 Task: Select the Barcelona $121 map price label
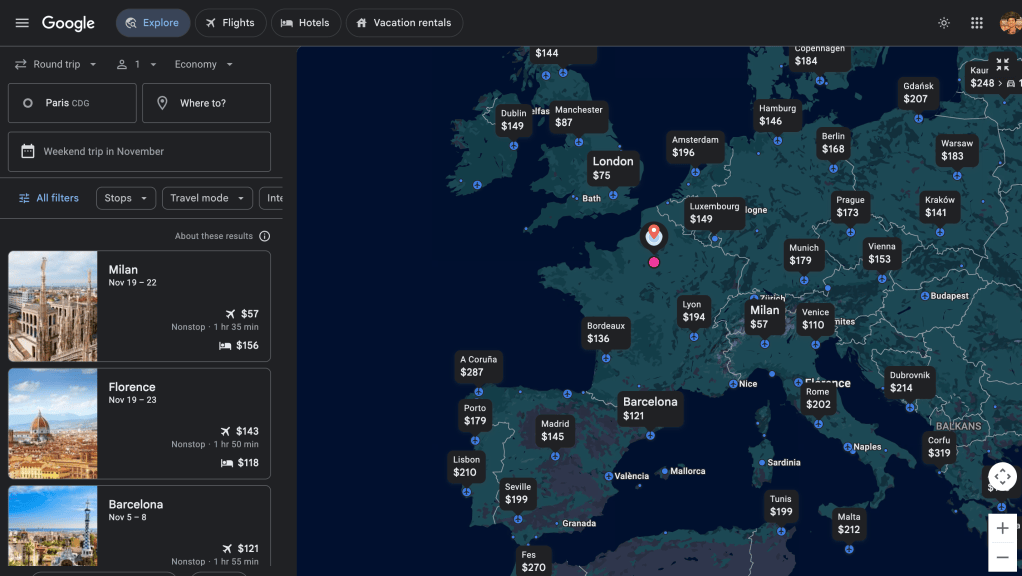click(650, 409)
